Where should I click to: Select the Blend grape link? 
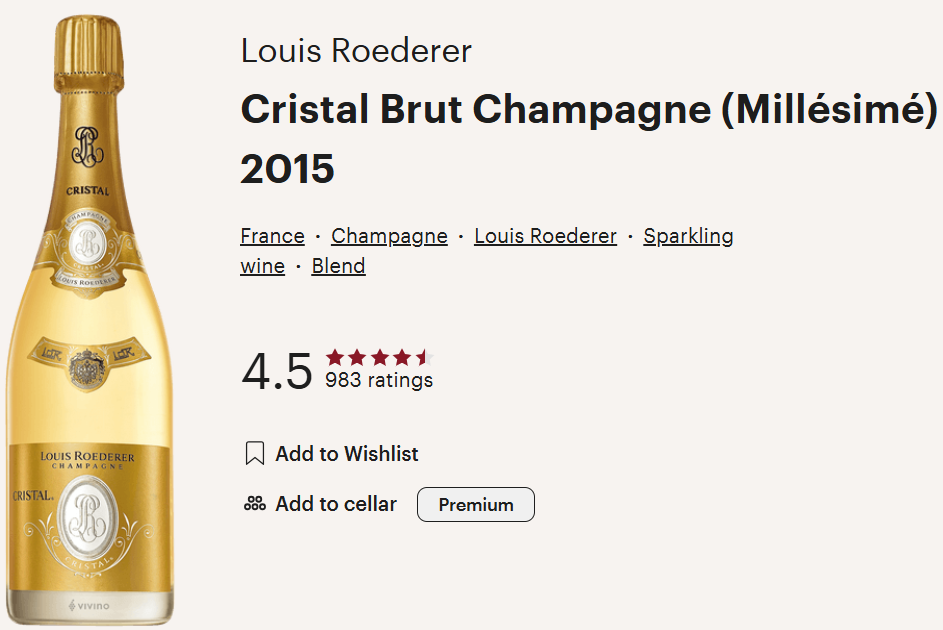pos(338,266)
